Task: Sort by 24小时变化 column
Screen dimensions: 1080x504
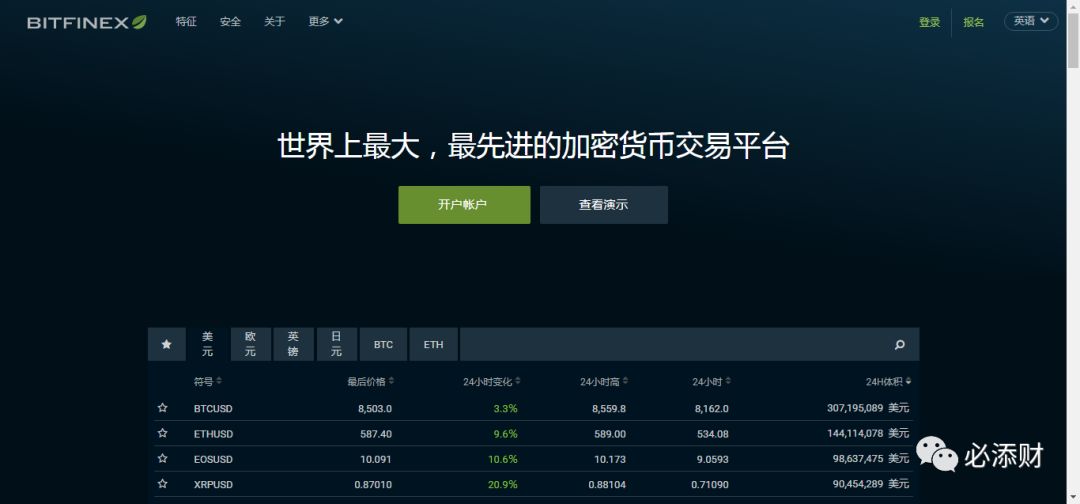Action: click(x=492, y=381)
